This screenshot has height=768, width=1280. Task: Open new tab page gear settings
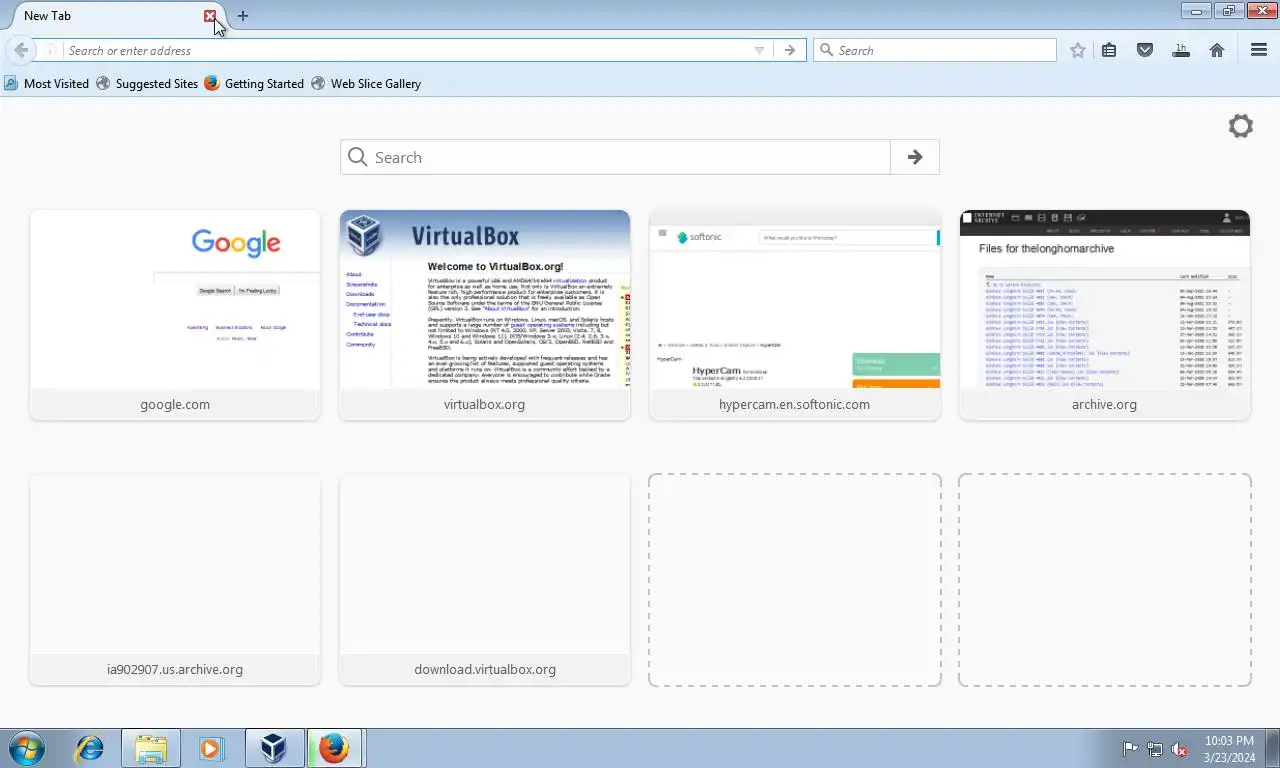tap(1241, 126)
